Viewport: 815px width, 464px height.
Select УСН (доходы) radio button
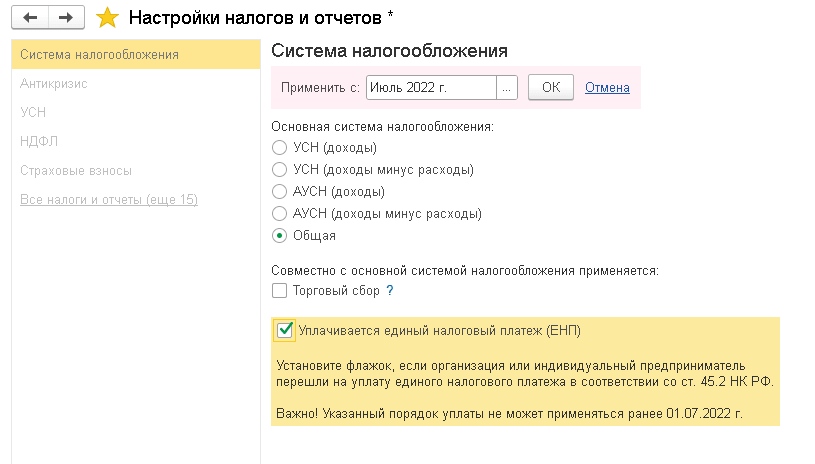(280, 148)
